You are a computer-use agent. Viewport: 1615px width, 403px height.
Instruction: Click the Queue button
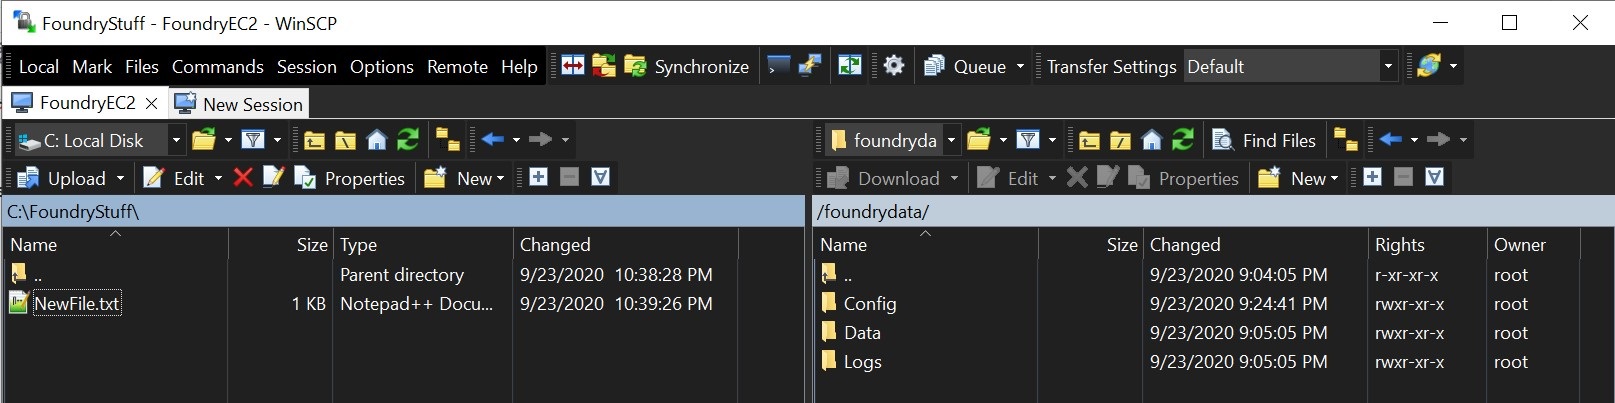pyautogui.click(x=966, y=66)
